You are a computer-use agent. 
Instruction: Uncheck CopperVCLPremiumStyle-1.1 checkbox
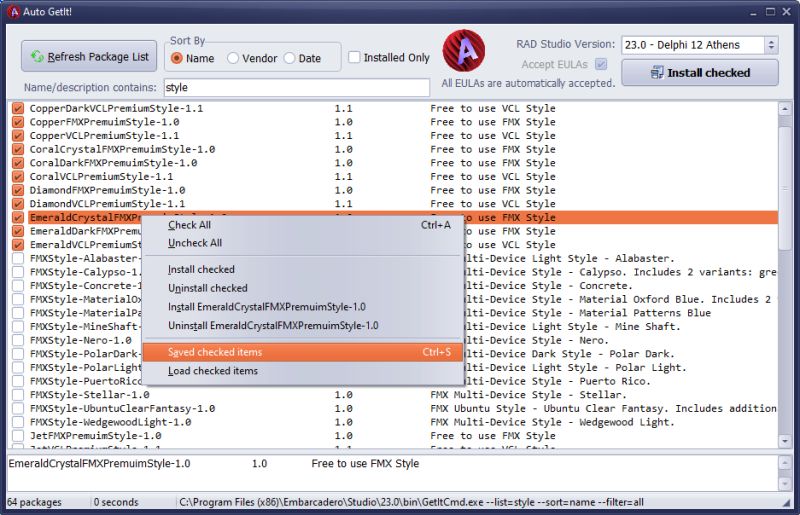point(18,136)
